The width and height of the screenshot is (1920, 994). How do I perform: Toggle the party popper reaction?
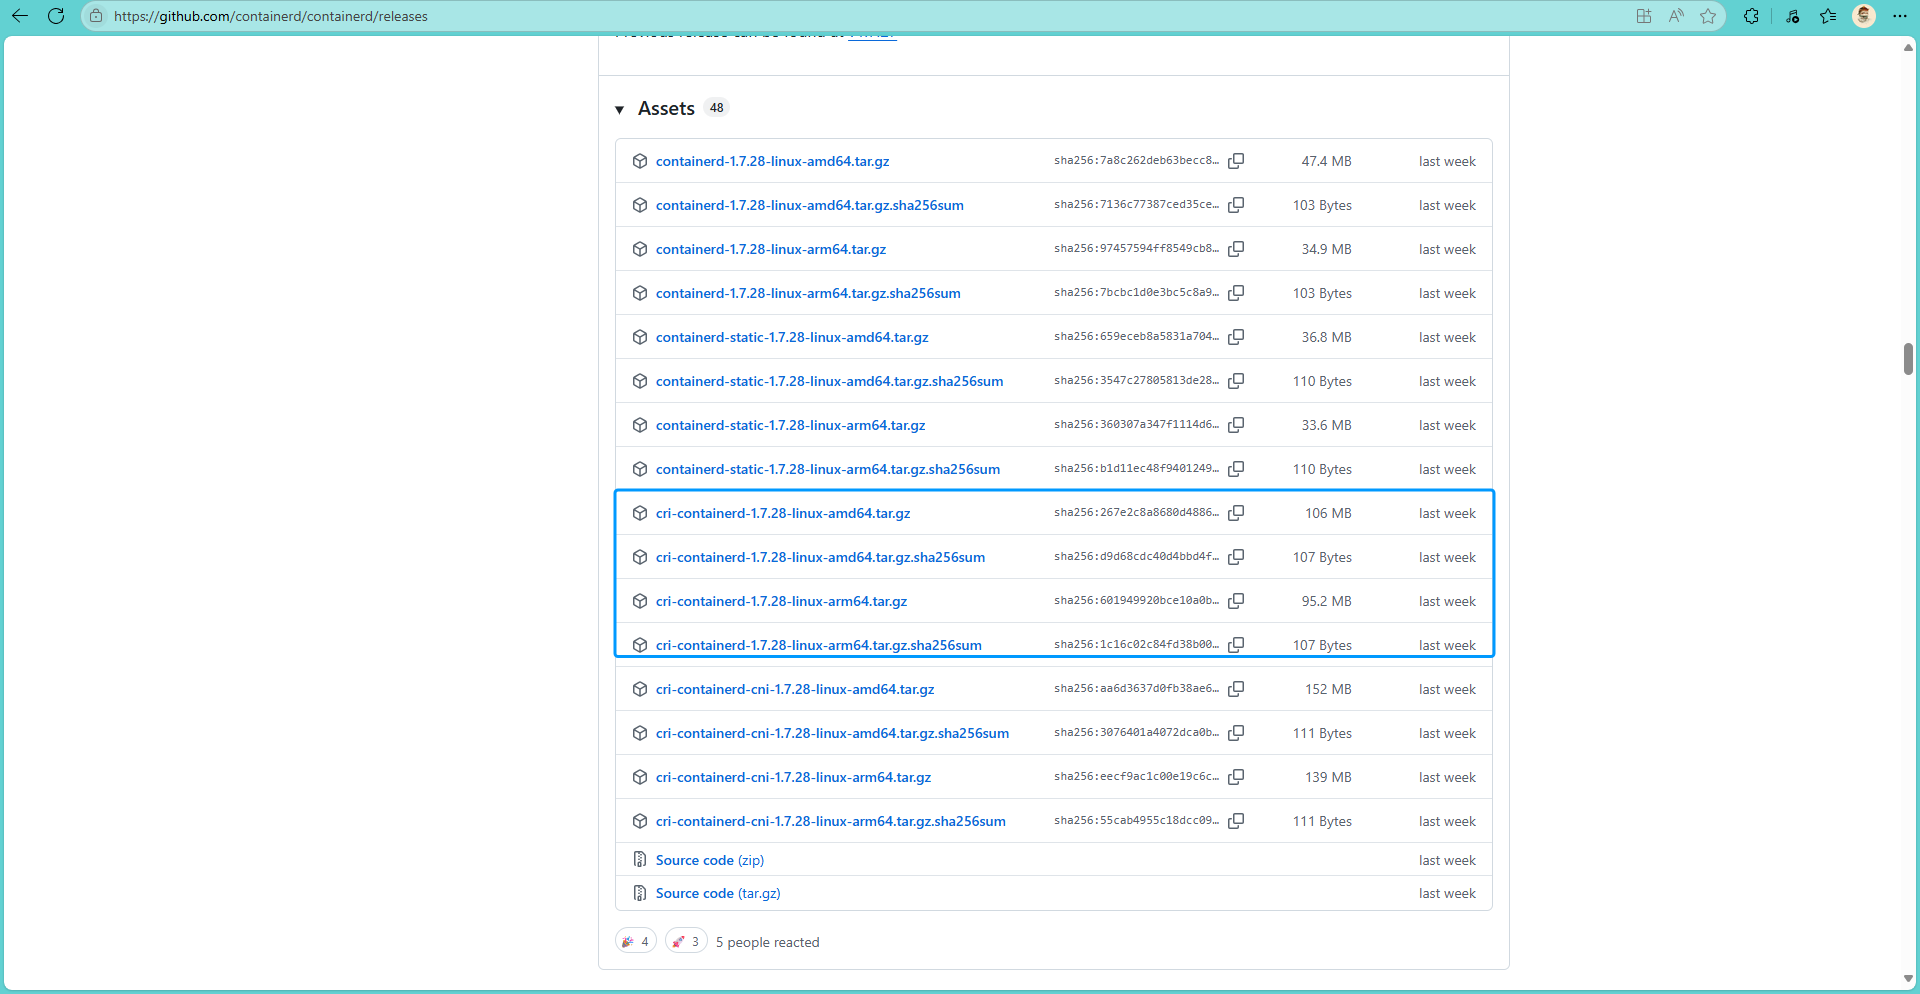click(635, 942)
